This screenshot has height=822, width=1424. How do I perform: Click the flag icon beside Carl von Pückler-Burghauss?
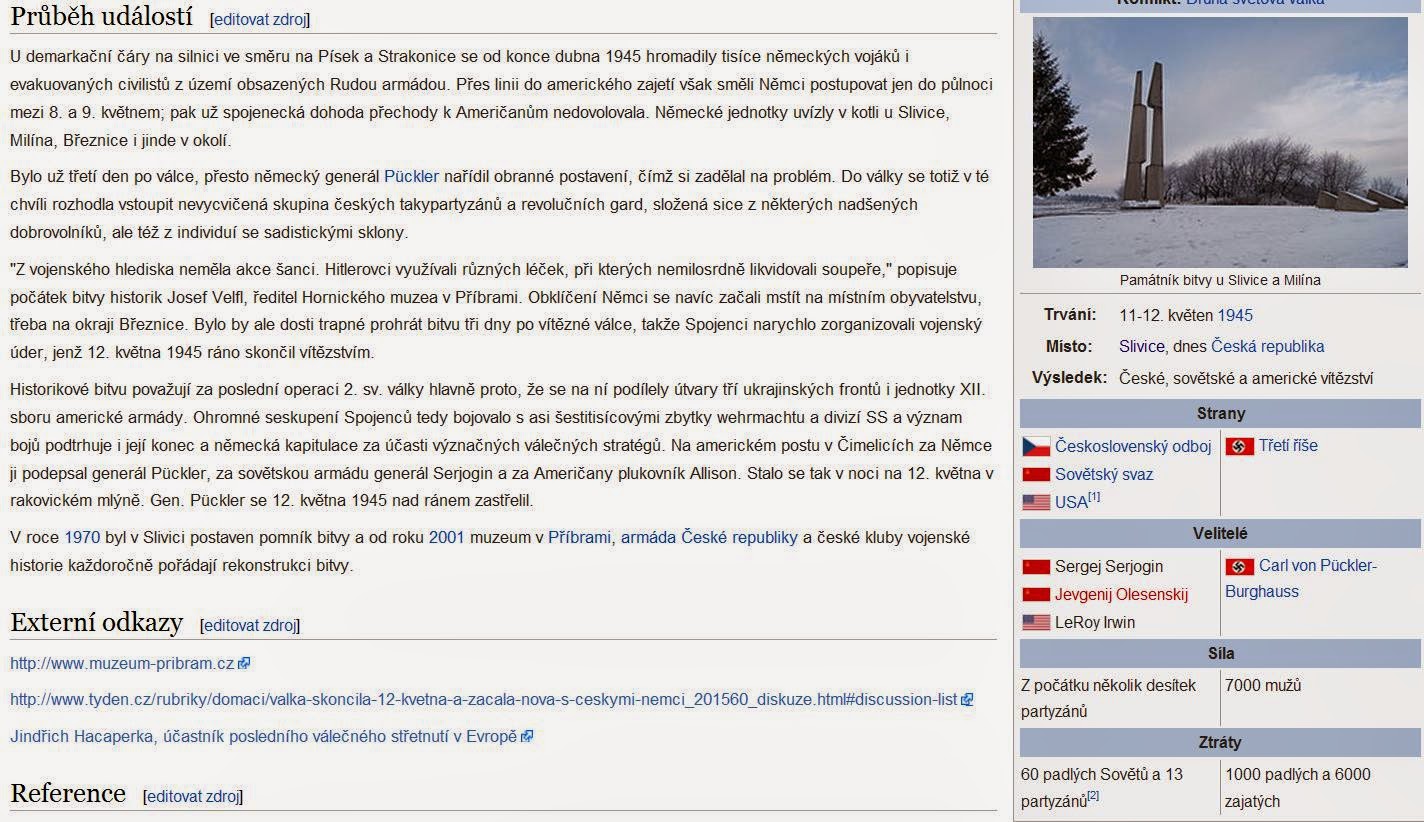point(1240,567)
